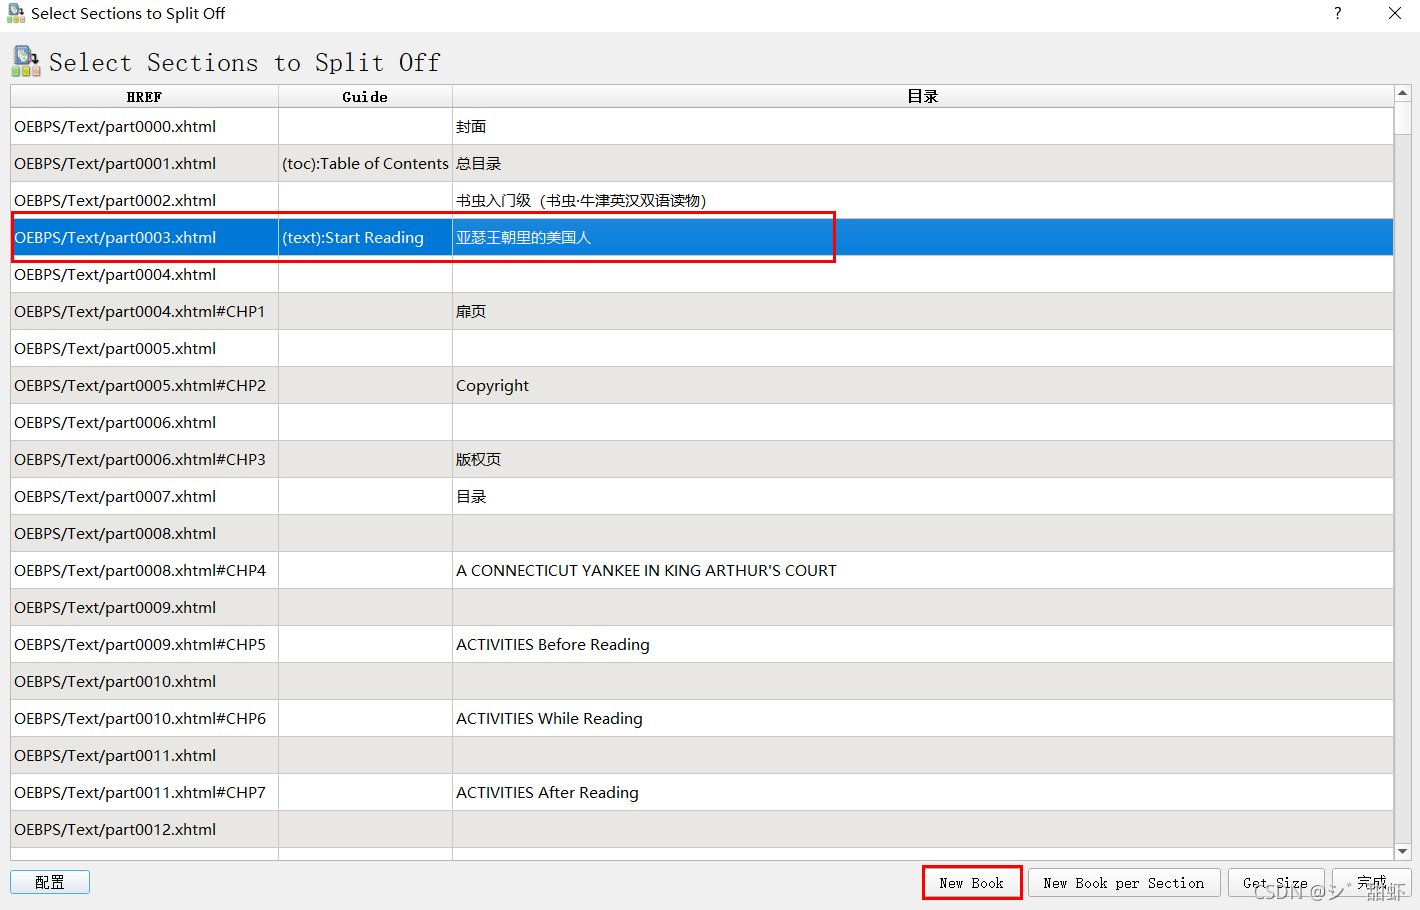The height and width of the screenshot is (910, 1420).
Task: Click the 版权页 cell
Action: 922,459
